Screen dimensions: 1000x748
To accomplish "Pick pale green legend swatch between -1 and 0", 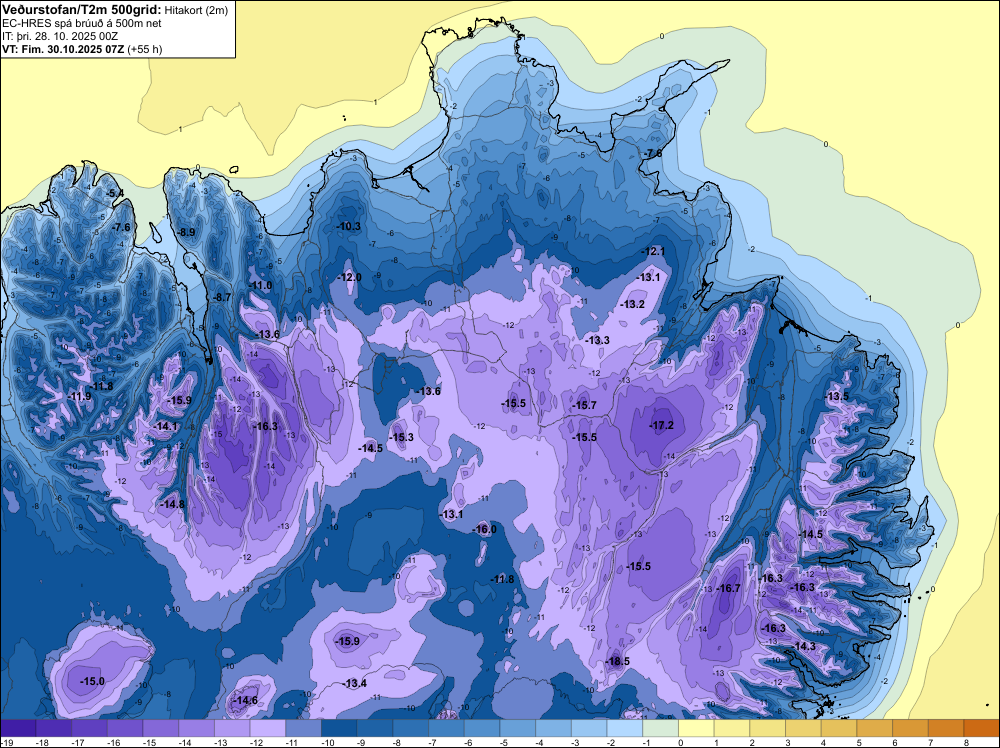I will [x=661, y=728].
